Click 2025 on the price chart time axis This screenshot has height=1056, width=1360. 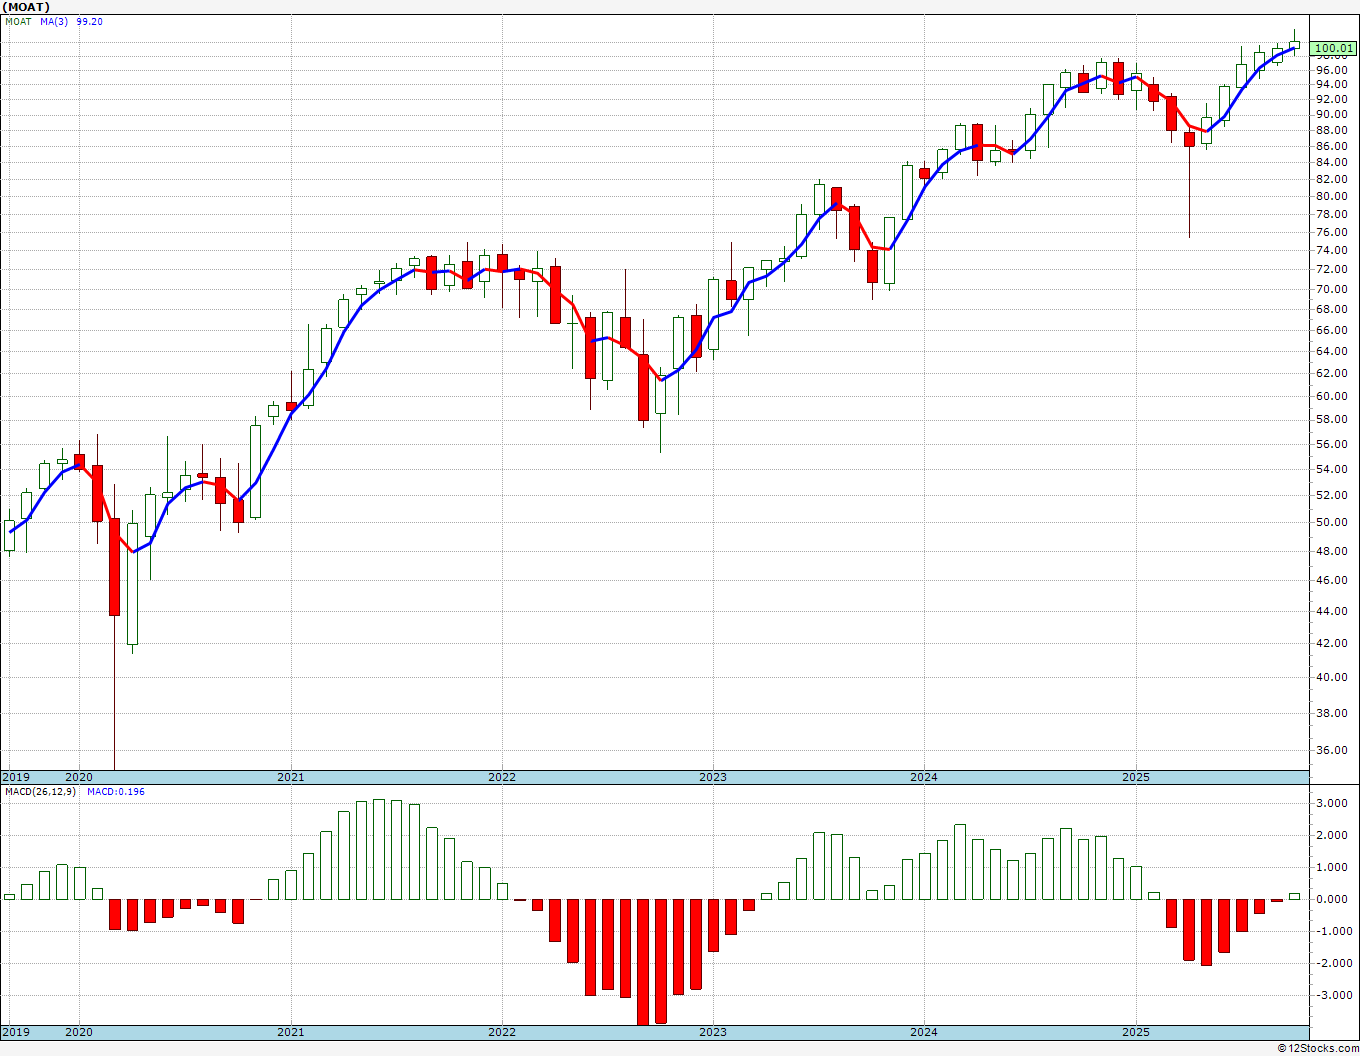[x=1136, y=777]
